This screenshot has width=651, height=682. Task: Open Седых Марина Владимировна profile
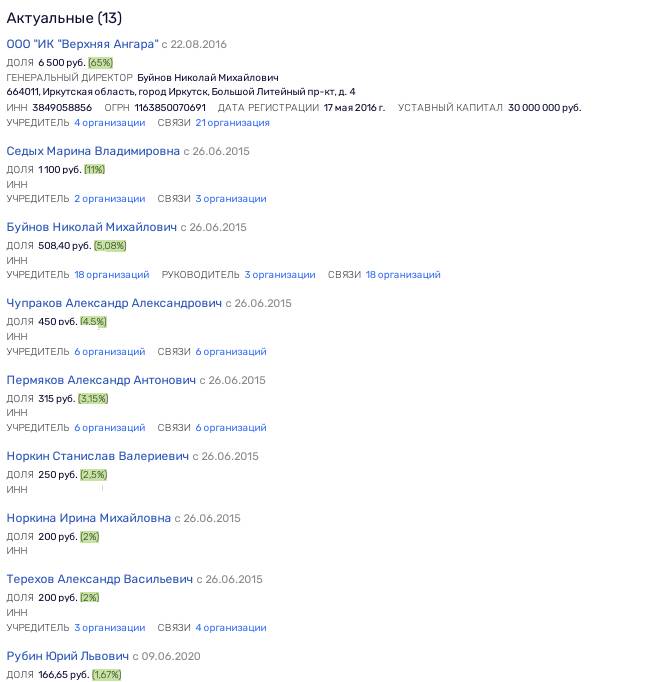(93, 151)
